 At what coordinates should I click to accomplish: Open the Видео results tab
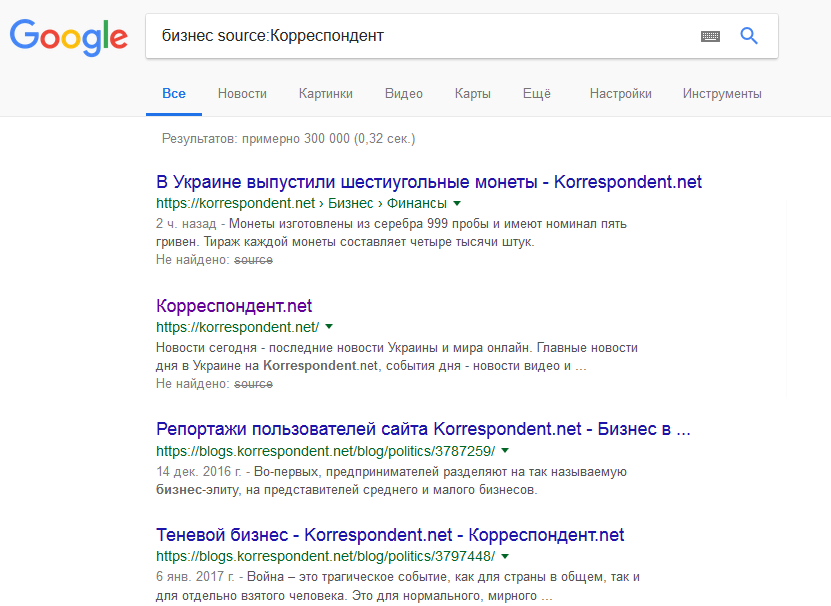click(403, 94)
